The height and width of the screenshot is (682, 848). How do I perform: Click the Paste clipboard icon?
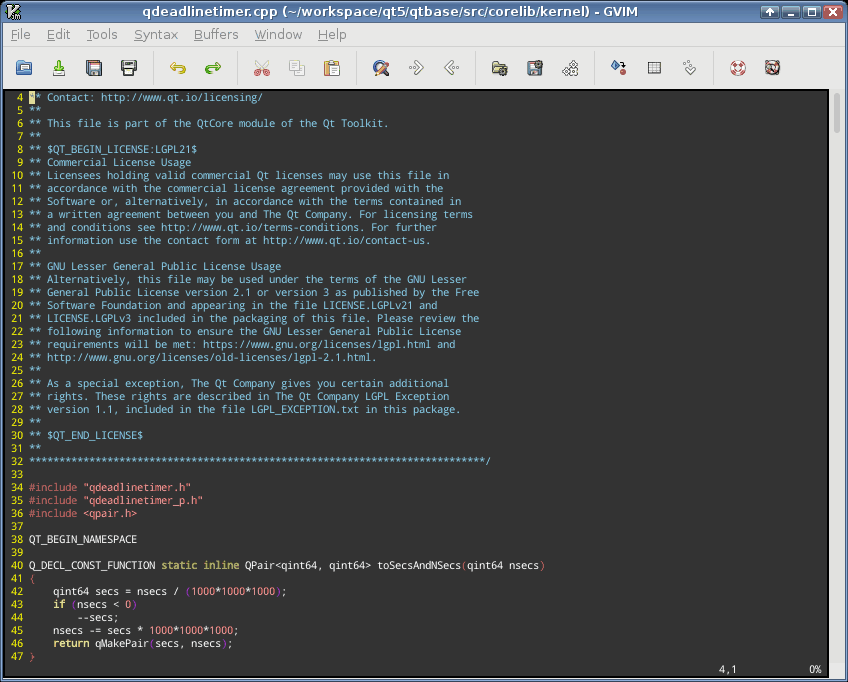click(x=332, y=68)
